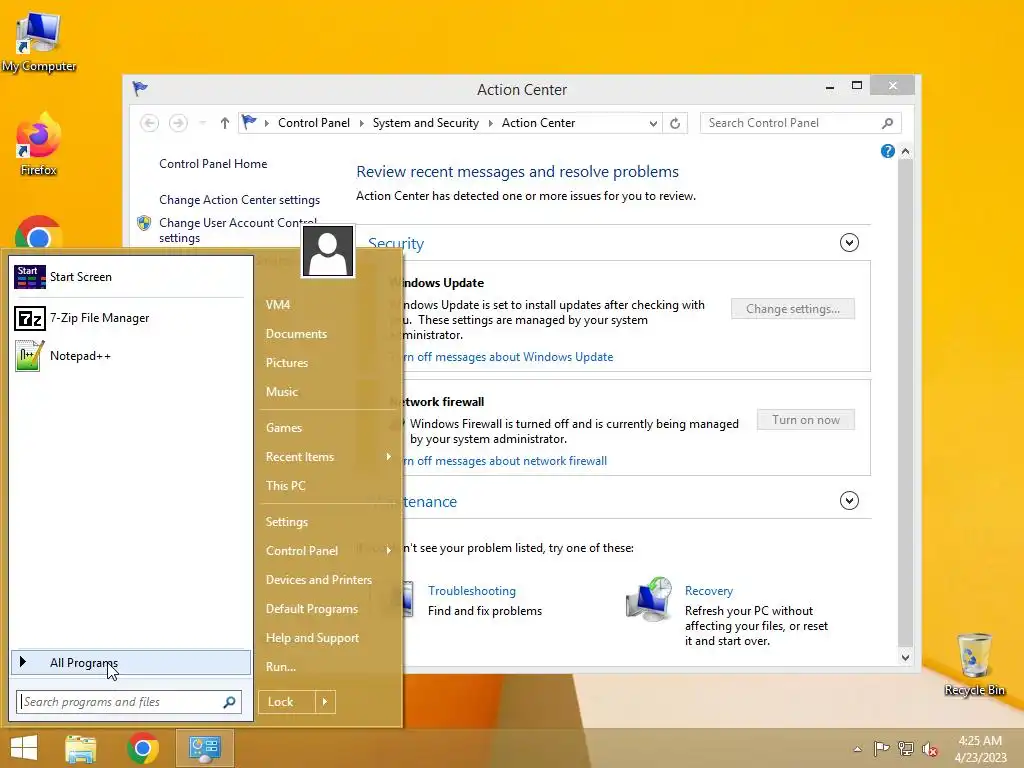
Task: Click Change settings... for Windows Update
Action: click(x=793, y=309)
